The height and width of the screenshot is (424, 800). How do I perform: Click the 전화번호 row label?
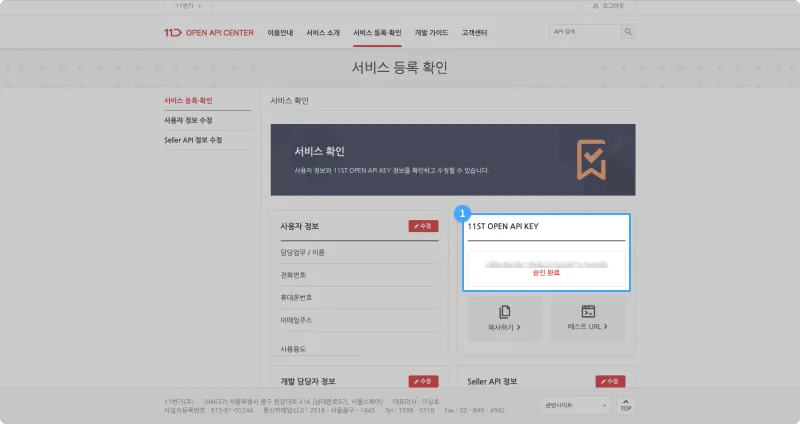tap(293, 275)
